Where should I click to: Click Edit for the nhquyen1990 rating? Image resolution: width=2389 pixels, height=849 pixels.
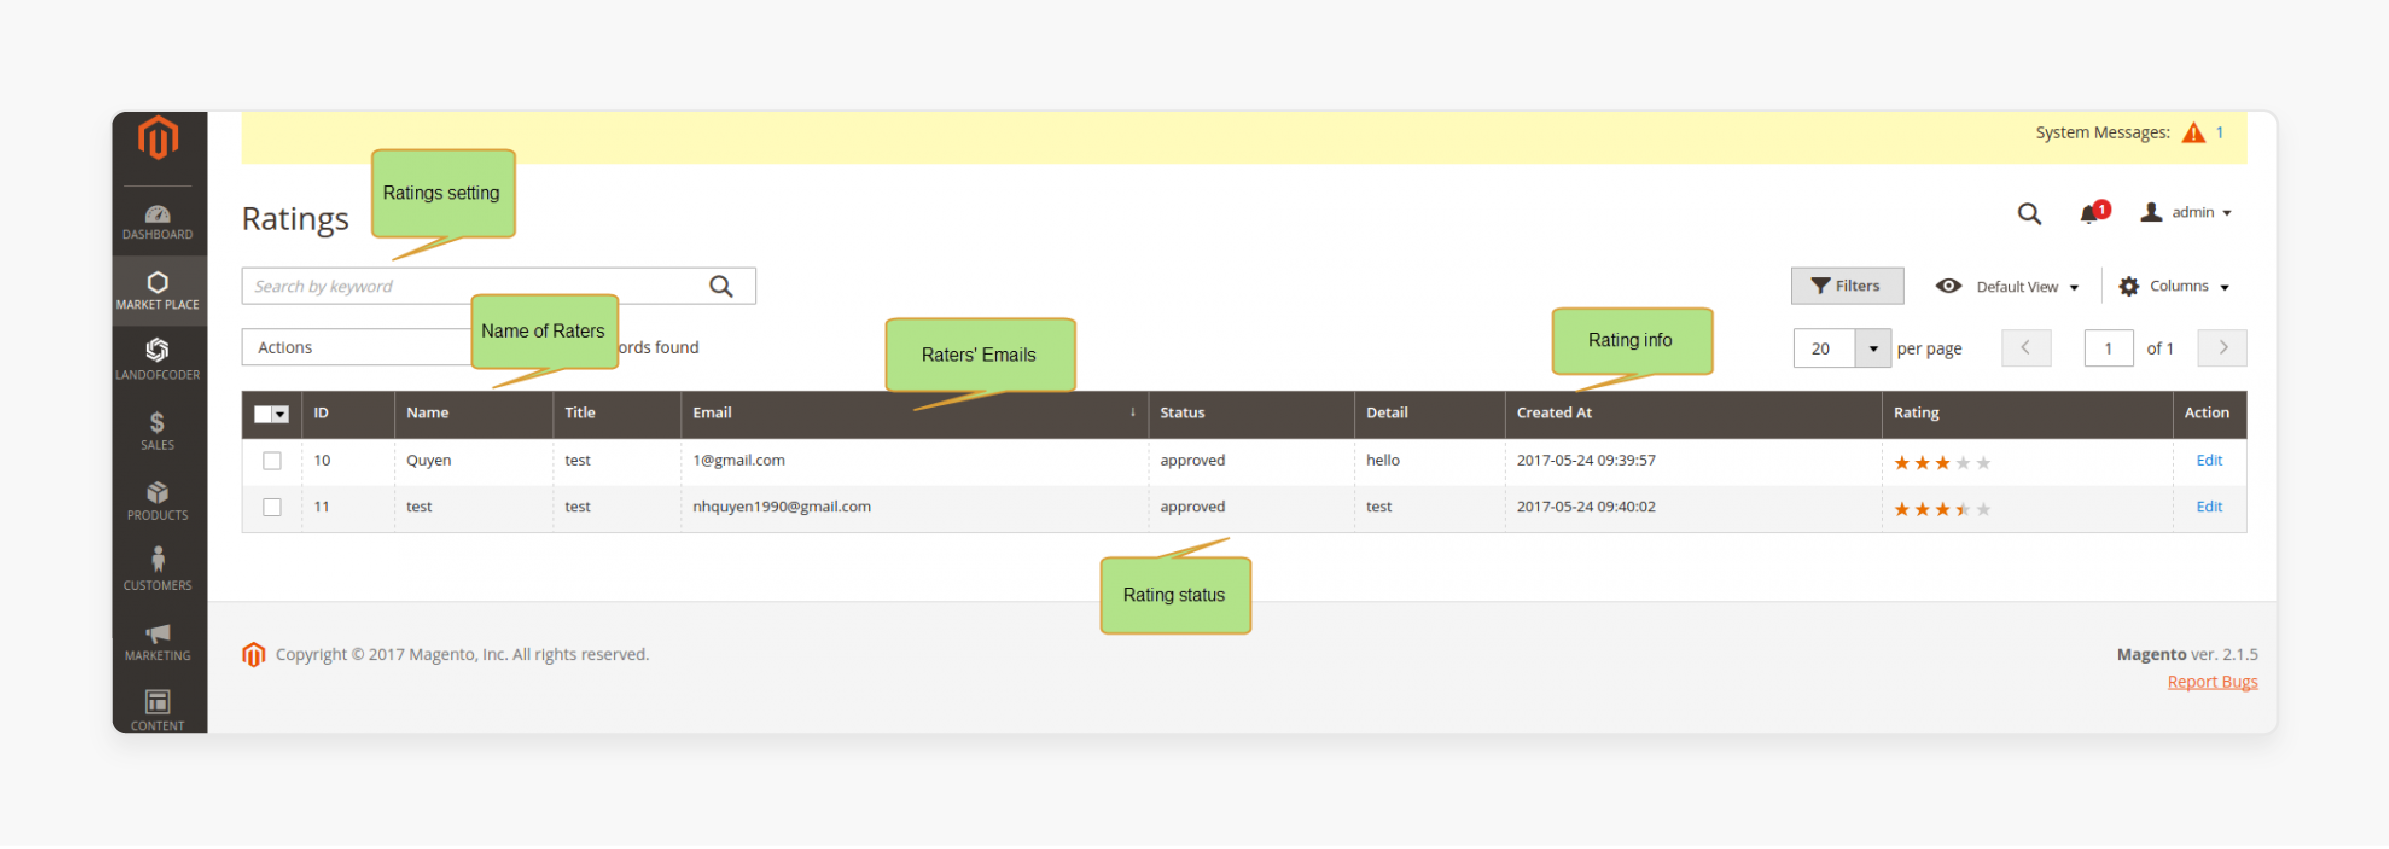[2209, 507]
